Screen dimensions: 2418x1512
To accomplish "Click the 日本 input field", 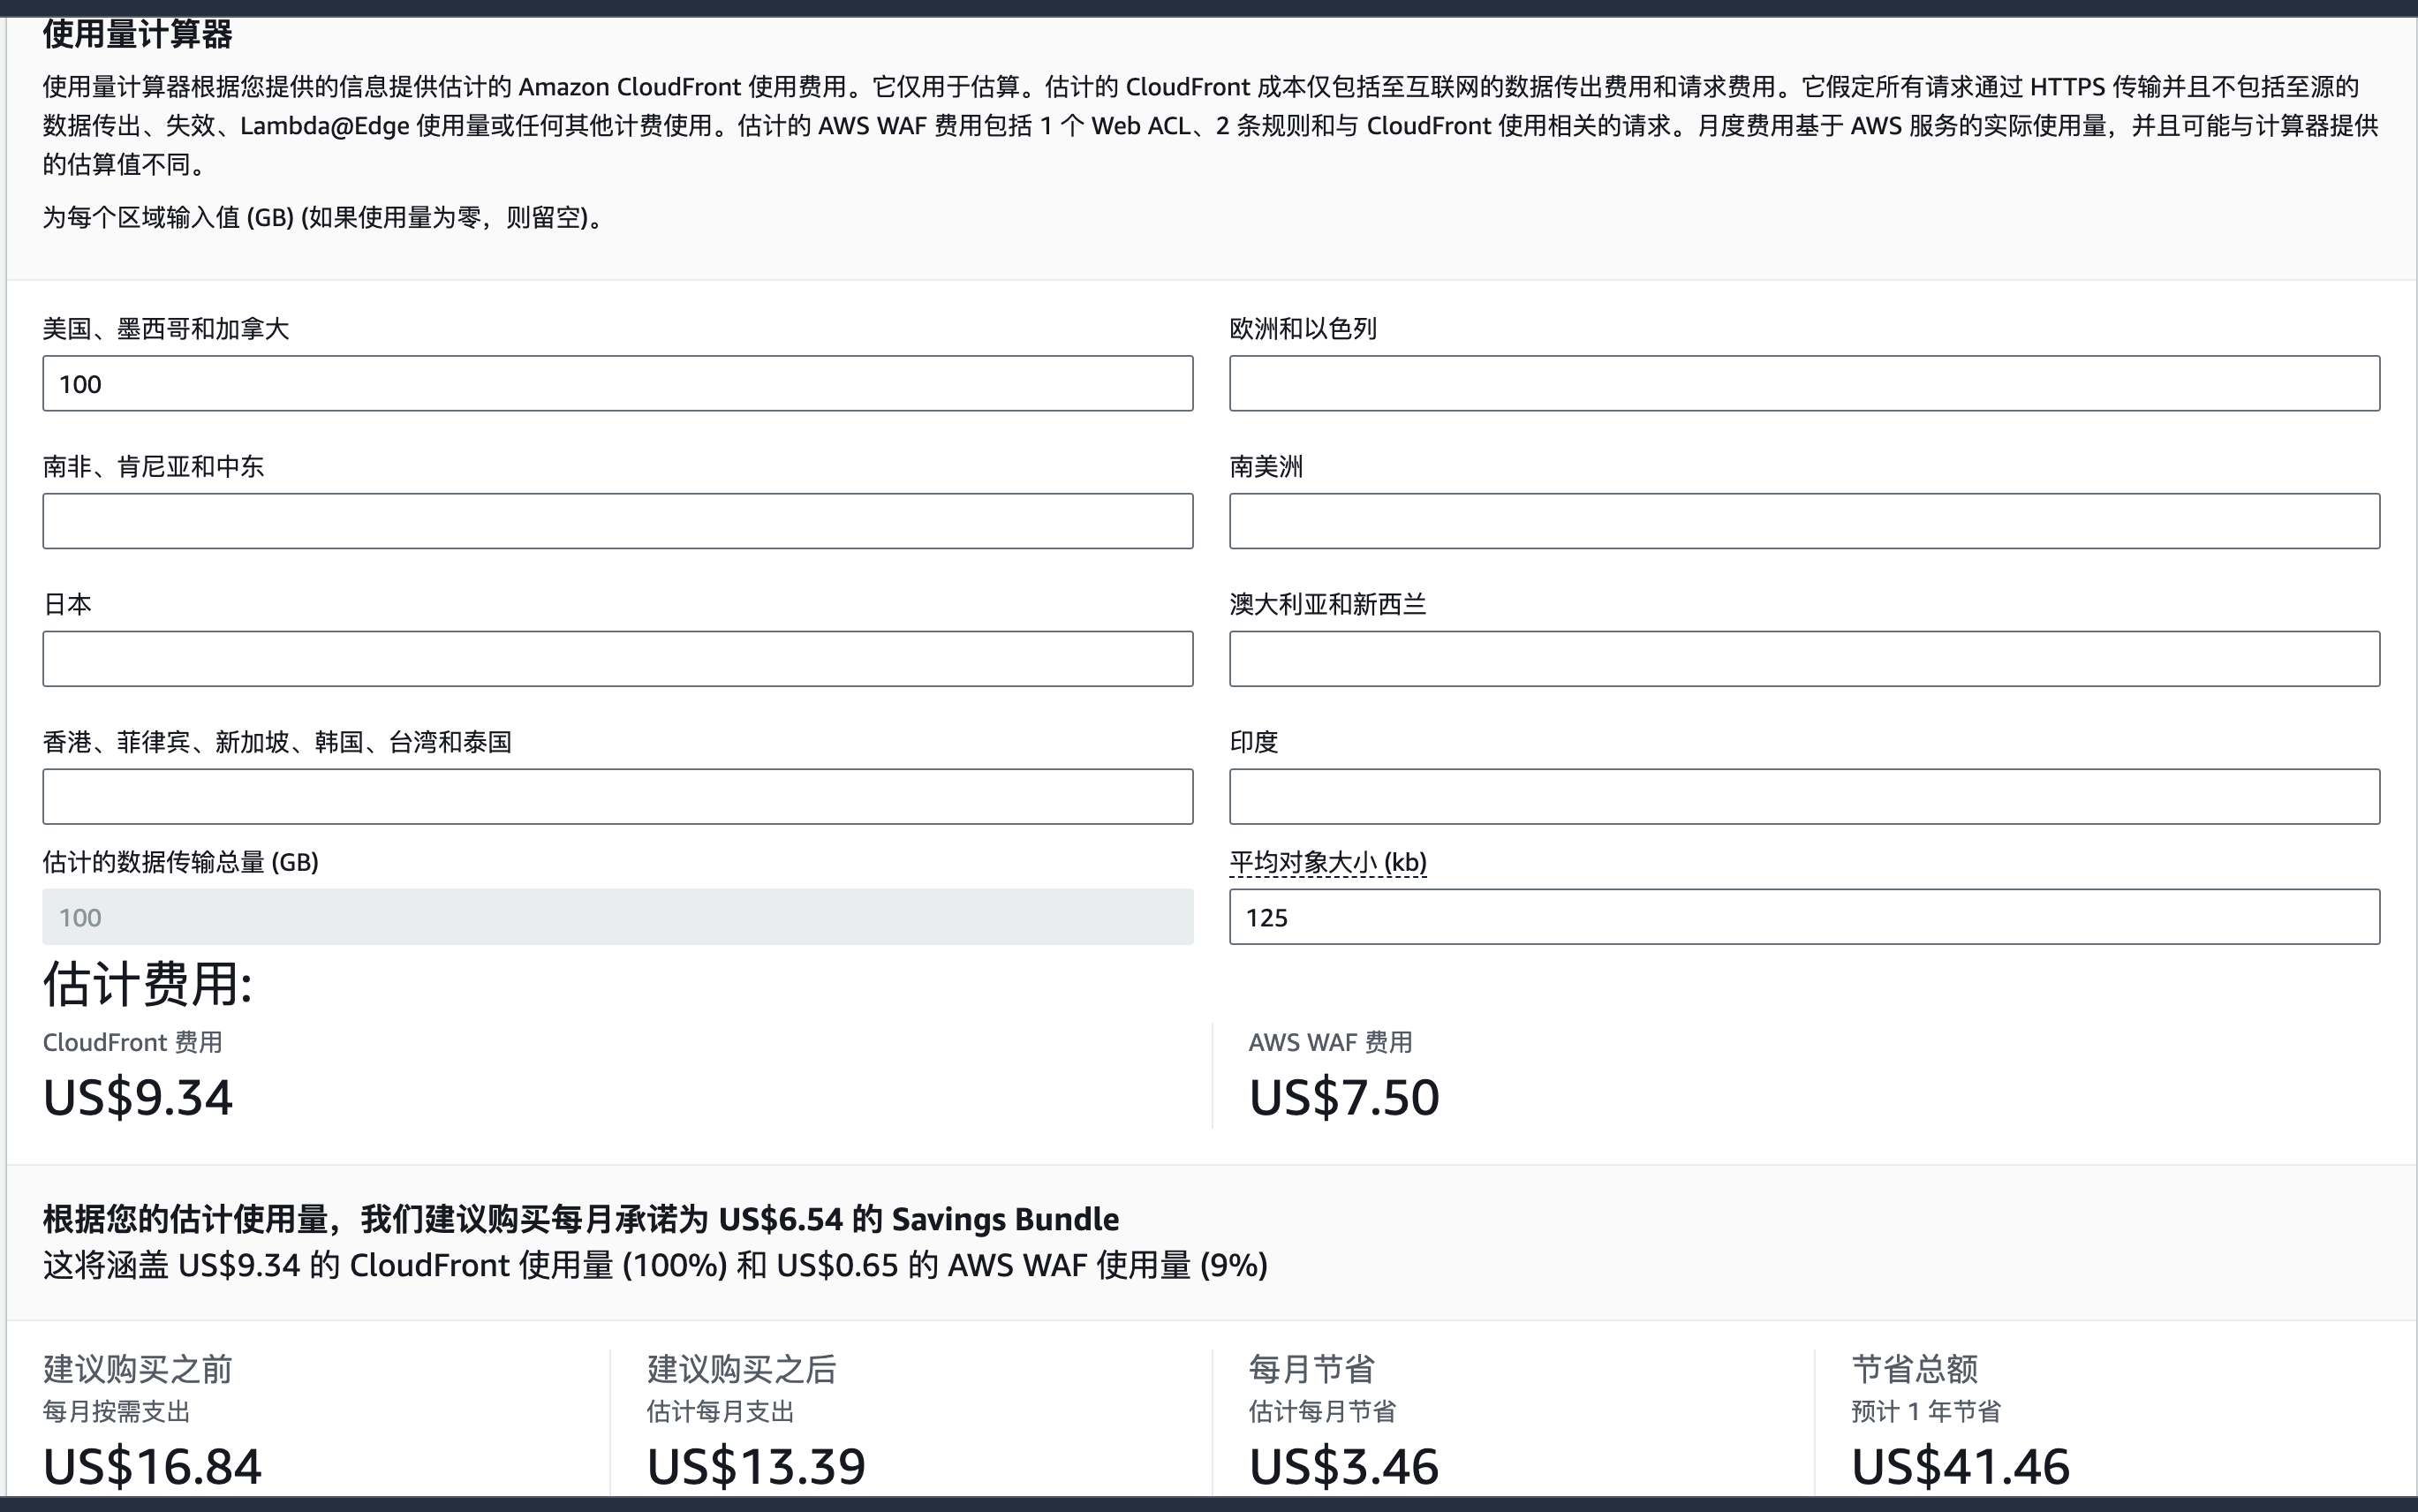I will 617,659.
